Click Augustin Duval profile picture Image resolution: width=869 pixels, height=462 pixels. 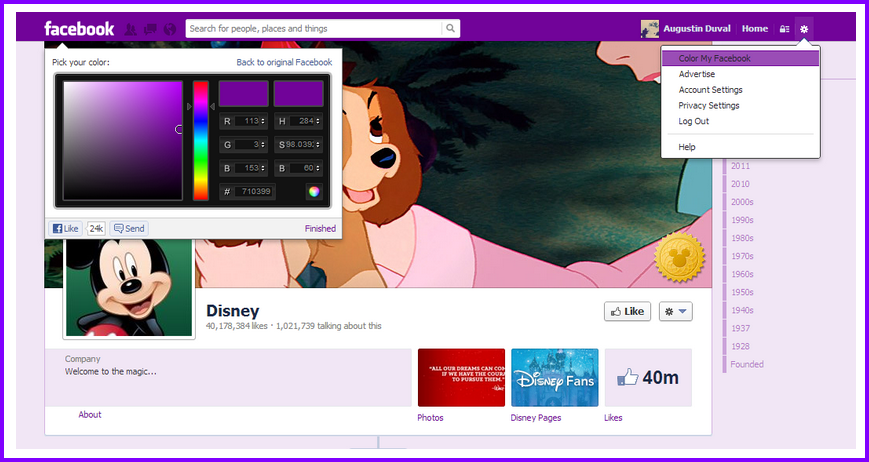pos(650,29)
